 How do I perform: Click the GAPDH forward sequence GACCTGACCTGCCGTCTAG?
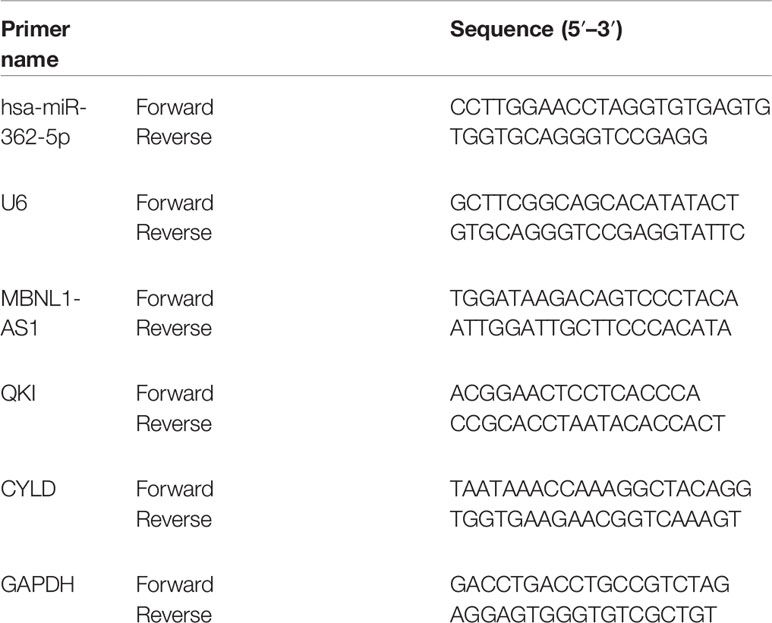click(x=589, y=585)
